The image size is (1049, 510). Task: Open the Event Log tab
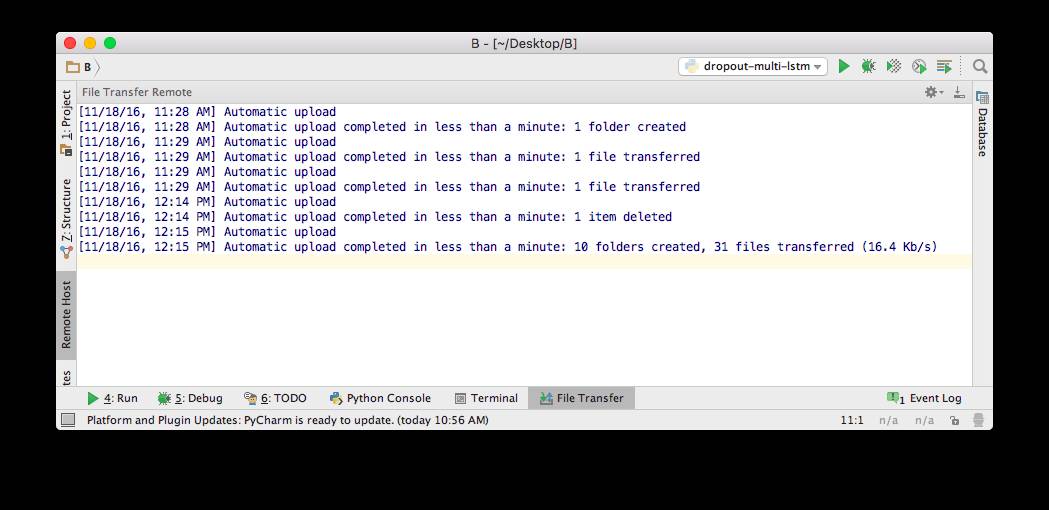pyautogui.click(x=924, y=398)
